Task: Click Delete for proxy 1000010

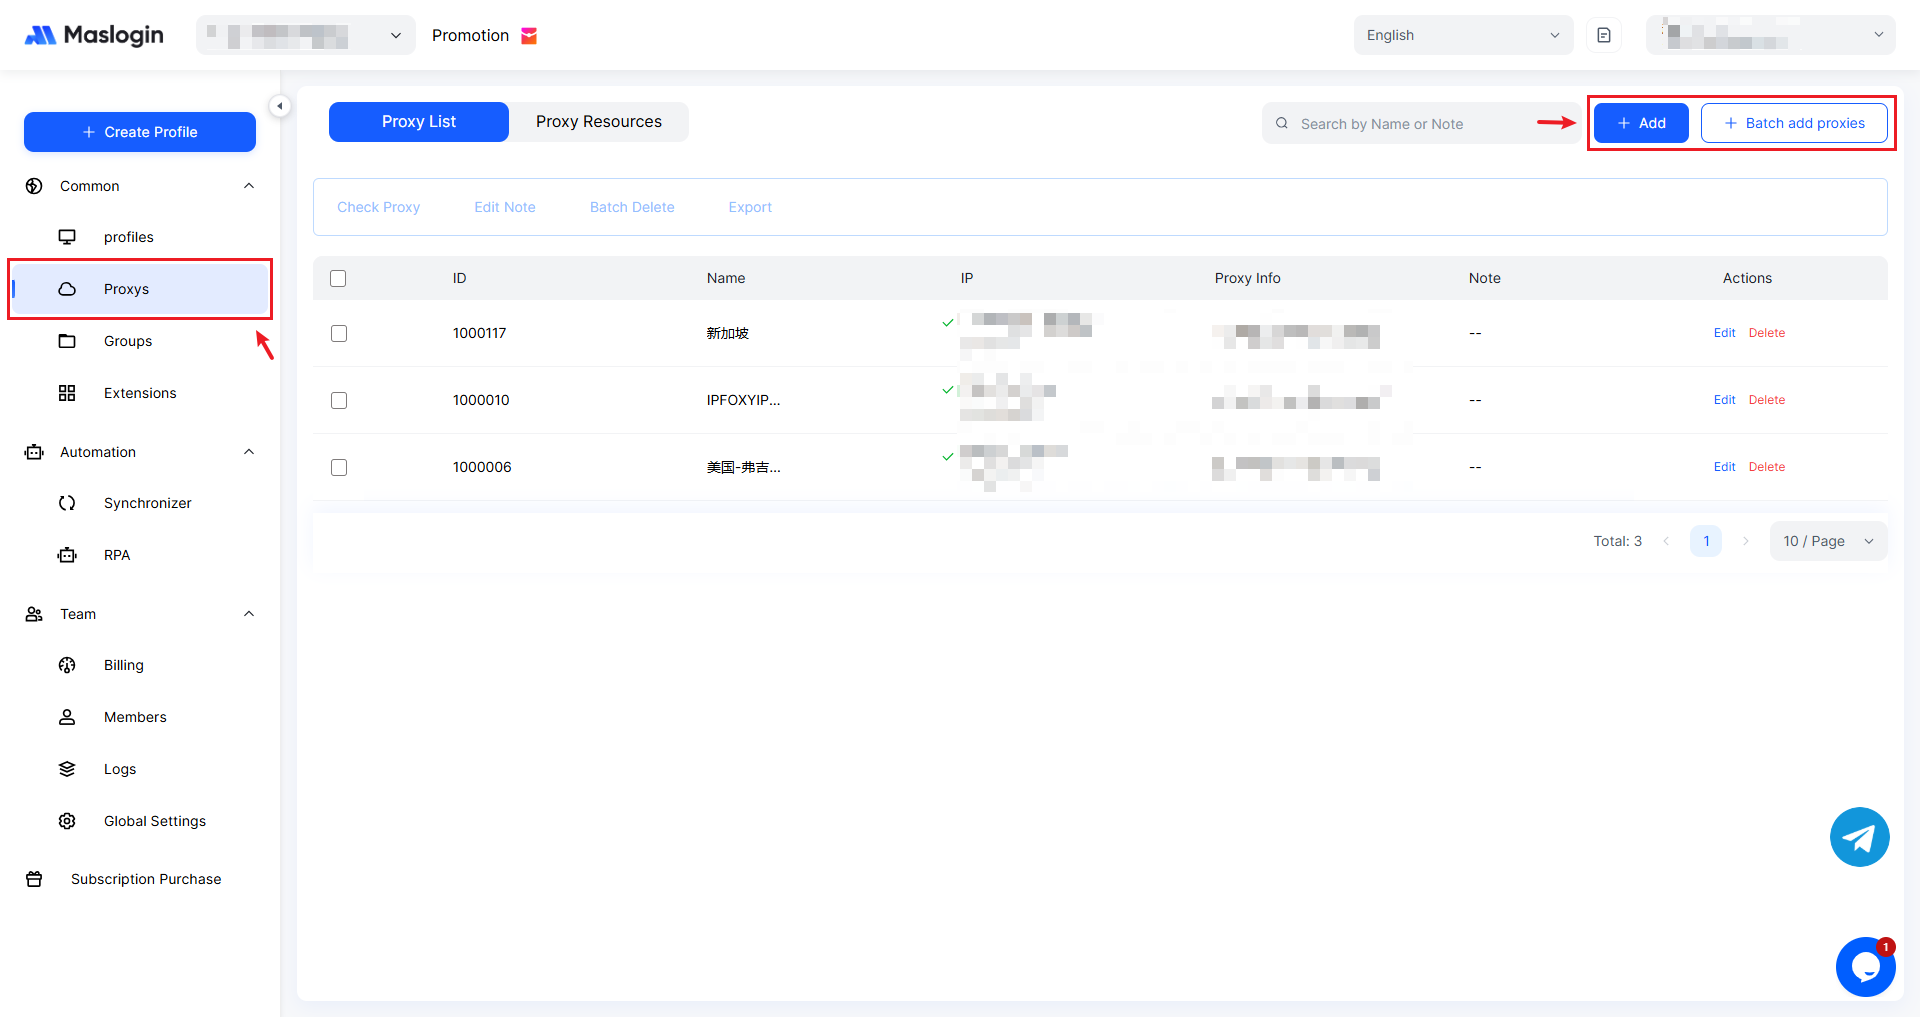Action: 1766,400
